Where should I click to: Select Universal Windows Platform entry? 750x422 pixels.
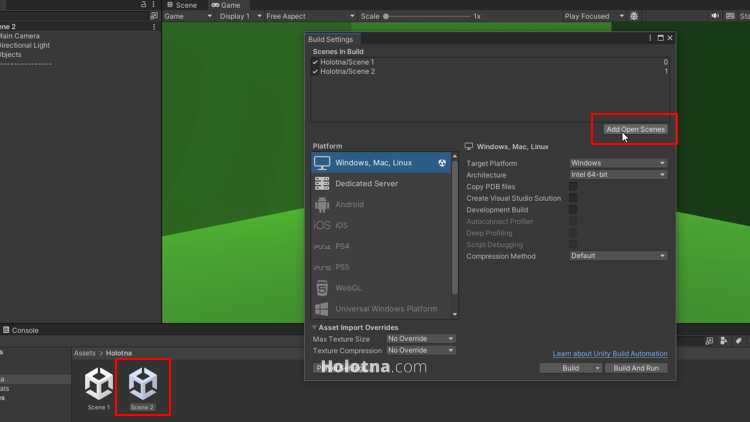(381, 309)
